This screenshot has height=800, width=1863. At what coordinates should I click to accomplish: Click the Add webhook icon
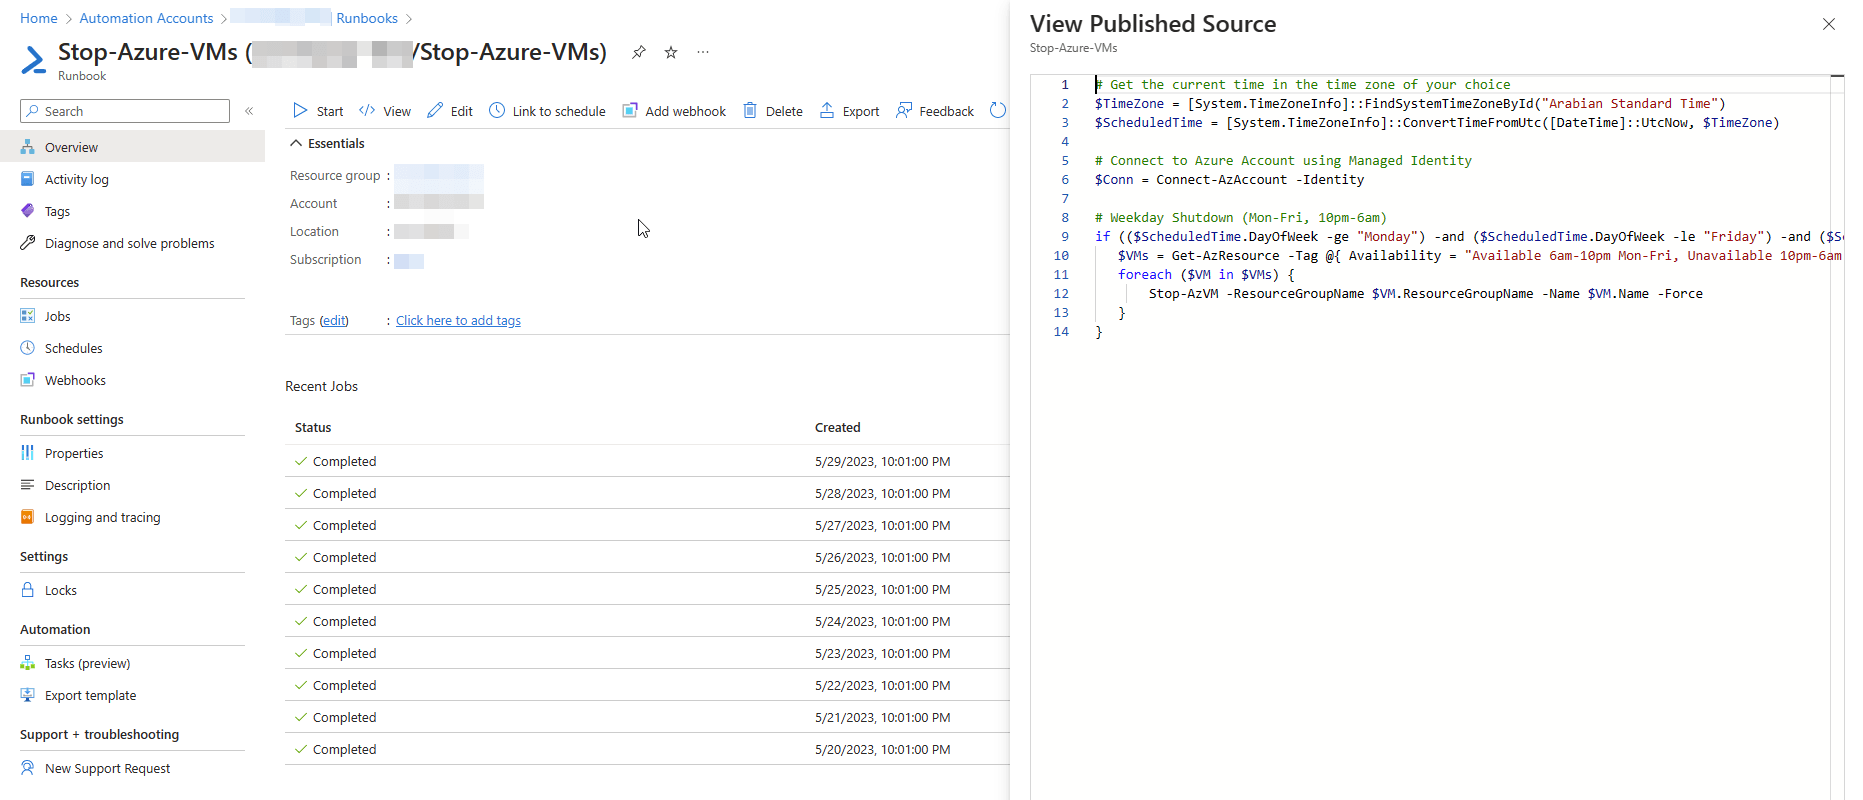[x=630, y=111]
